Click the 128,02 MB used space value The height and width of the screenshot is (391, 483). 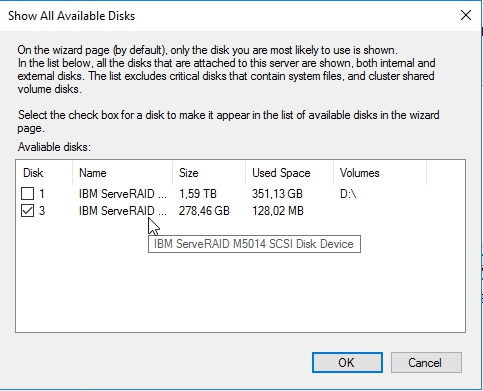point(278,211)
